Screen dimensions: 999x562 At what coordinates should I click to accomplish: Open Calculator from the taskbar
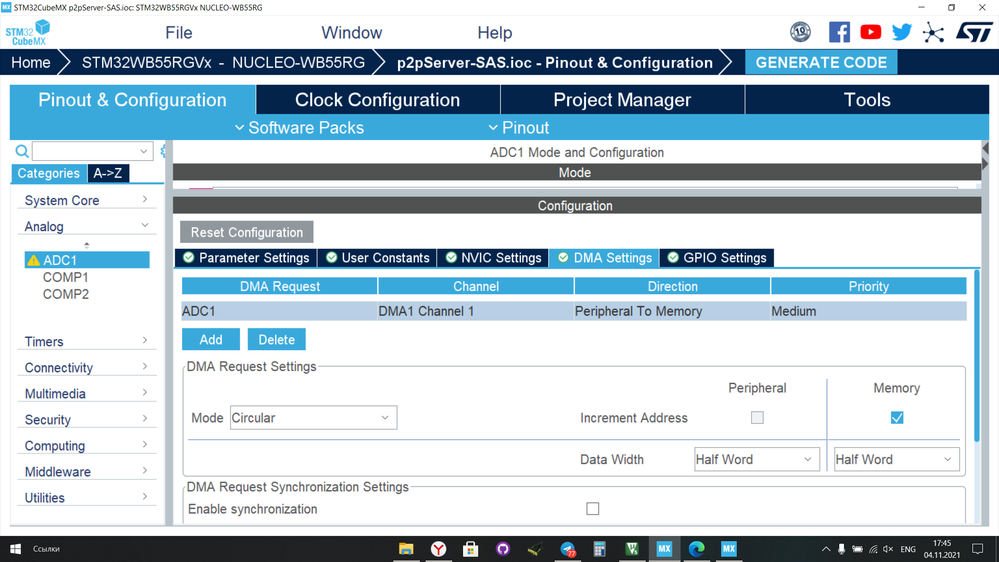pos(600,549)
